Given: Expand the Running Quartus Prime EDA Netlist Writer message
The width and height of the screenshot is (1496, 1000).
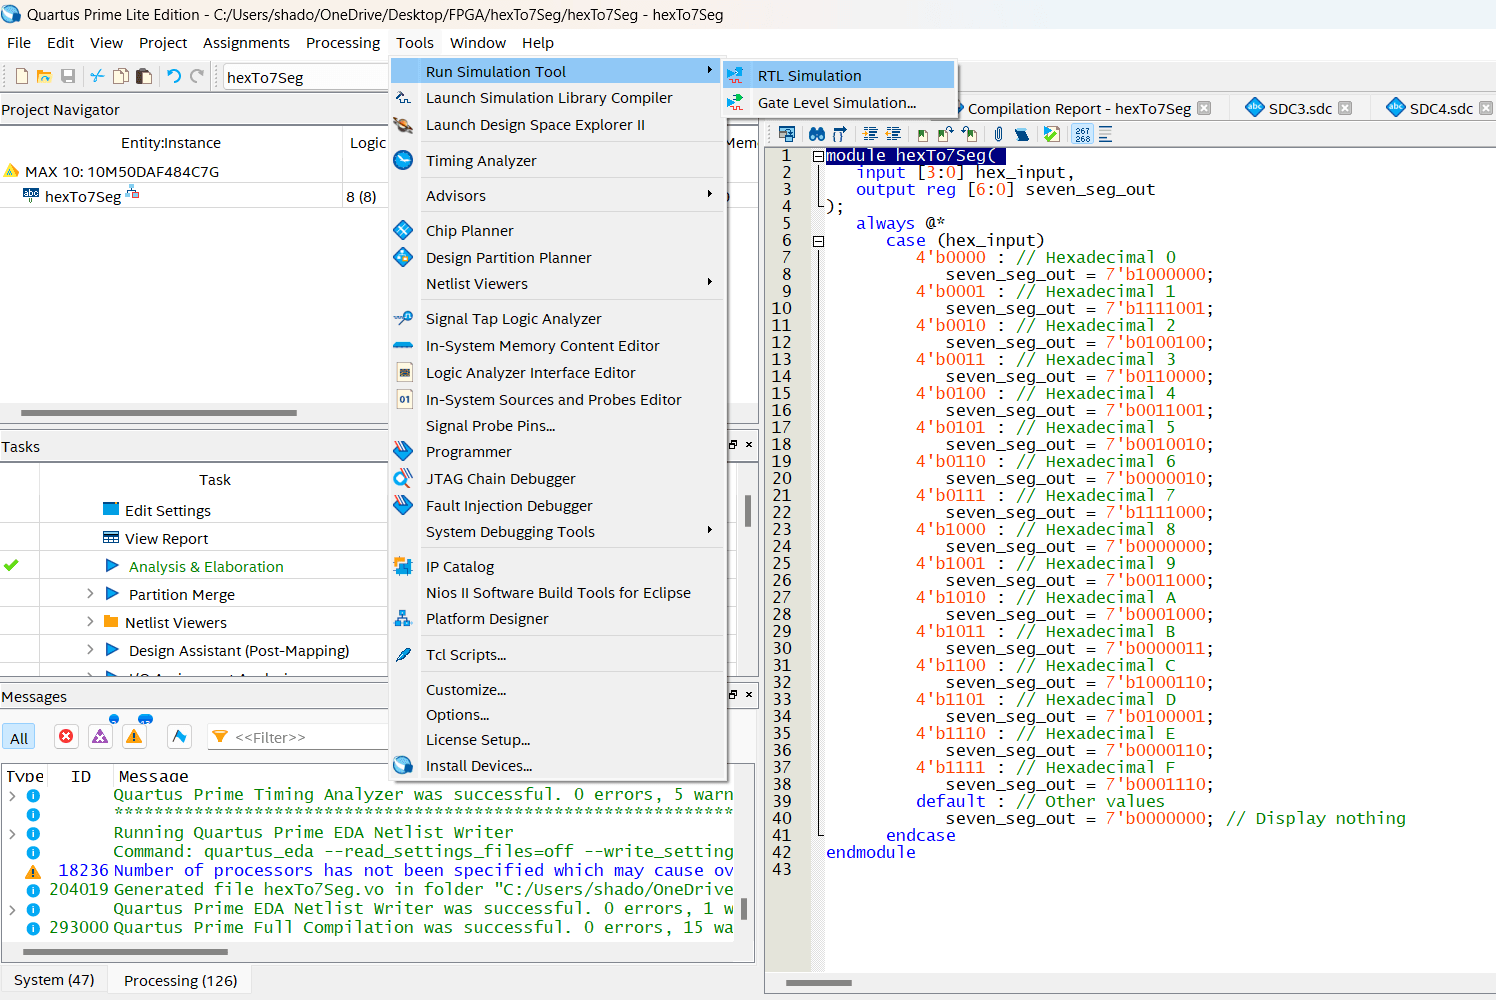Looking at the screenshot, I should click(12, 833).
